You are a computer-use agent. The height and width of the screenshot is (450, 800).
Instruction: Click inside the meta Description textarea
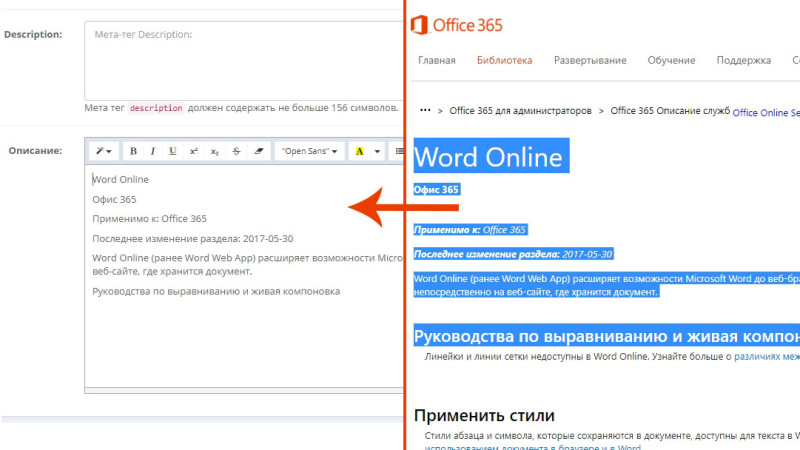coord(244,60)
